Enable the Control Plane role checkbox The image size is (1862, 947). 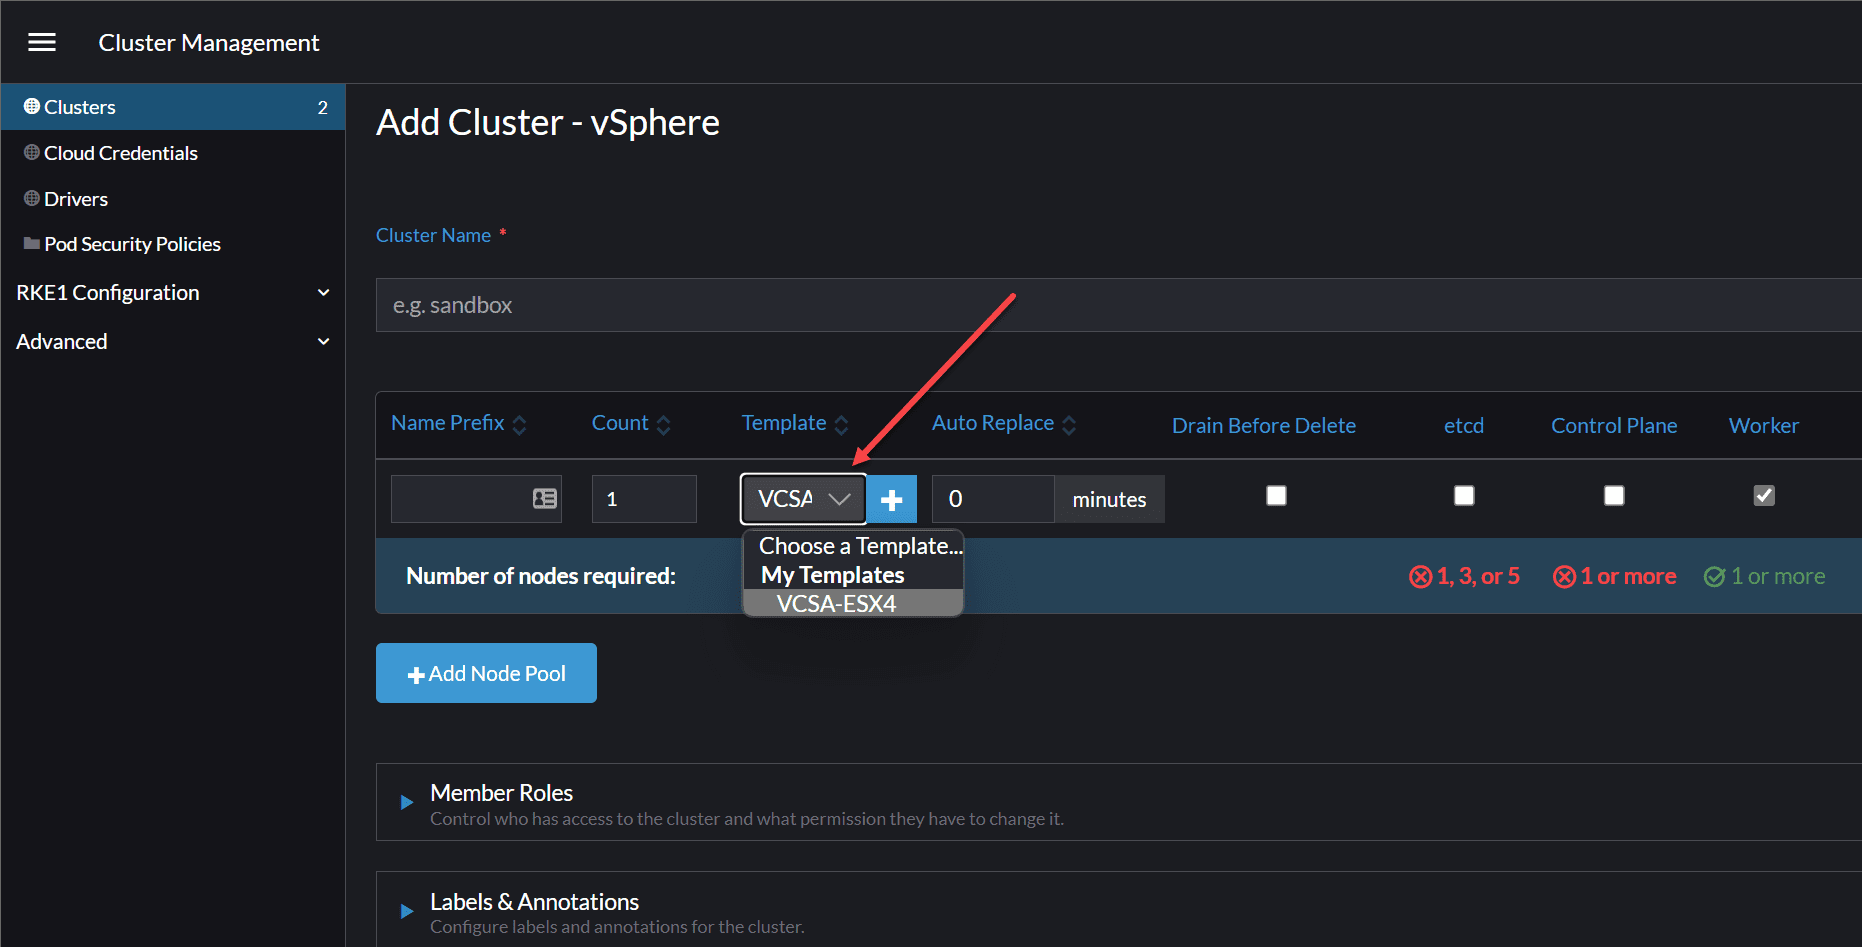(1614, 496)
